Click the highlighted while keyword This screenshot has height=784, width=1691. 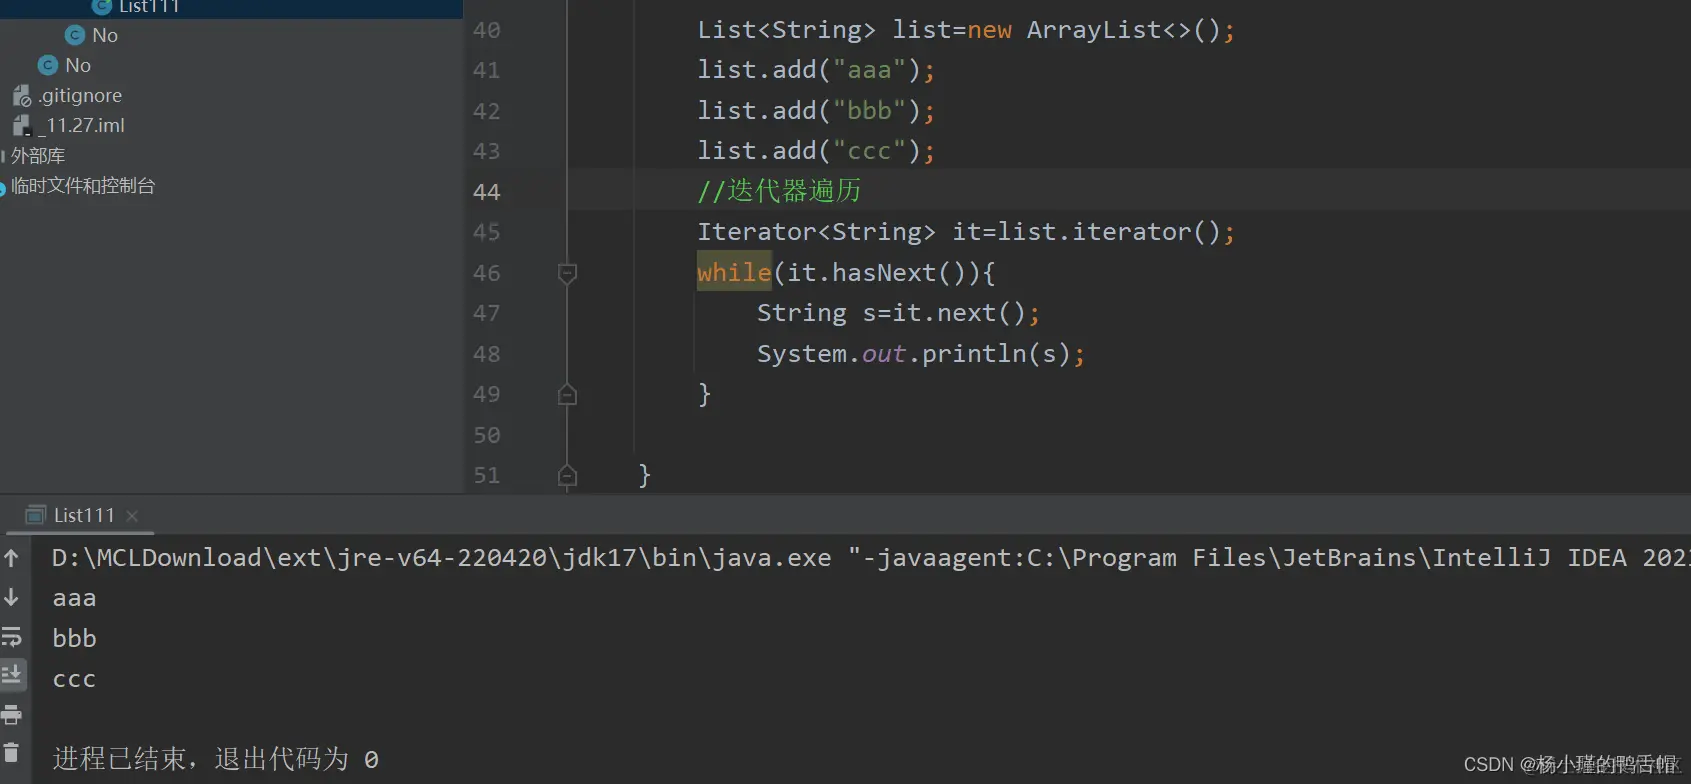pos(734,272)
